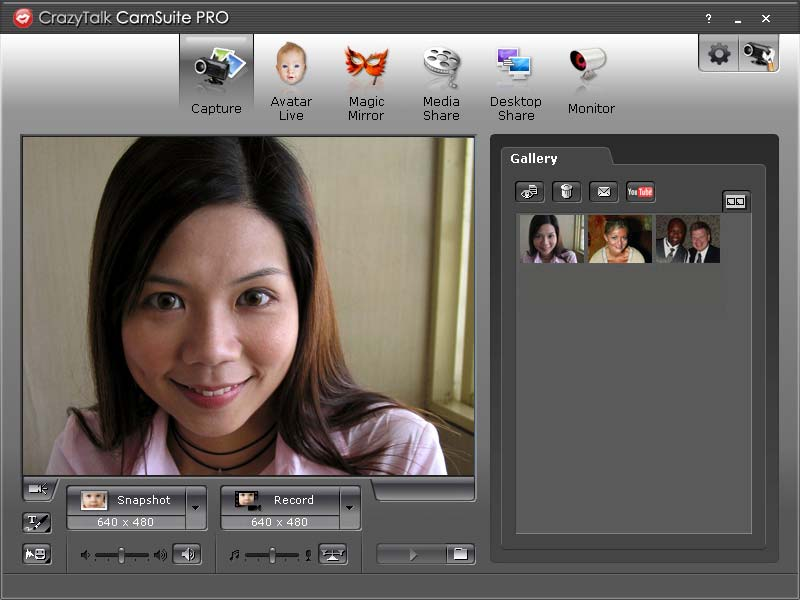800x600 pixels.
Task: Click the effects icon at bottom left
Action: (x=37, y=554)
